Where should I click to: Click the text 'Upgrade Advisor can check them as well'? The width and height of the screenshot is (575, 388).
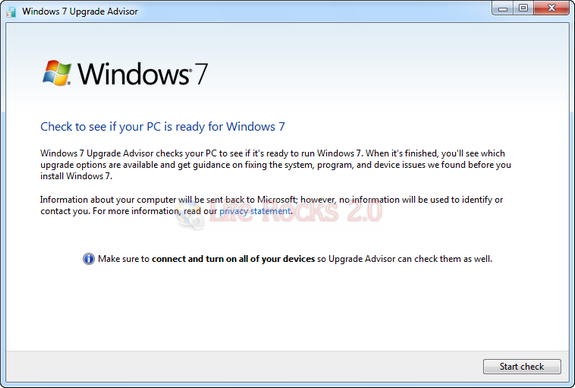(410, 259)
